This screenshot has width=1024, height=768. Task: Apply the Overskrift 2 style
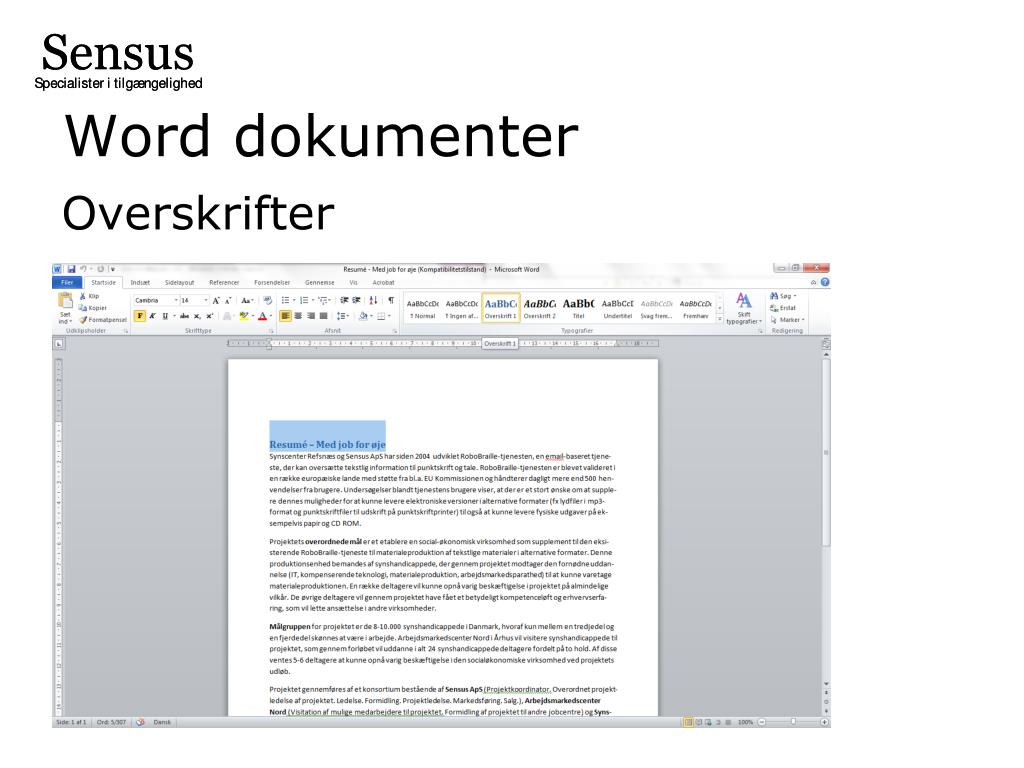(x=539, y=308)
